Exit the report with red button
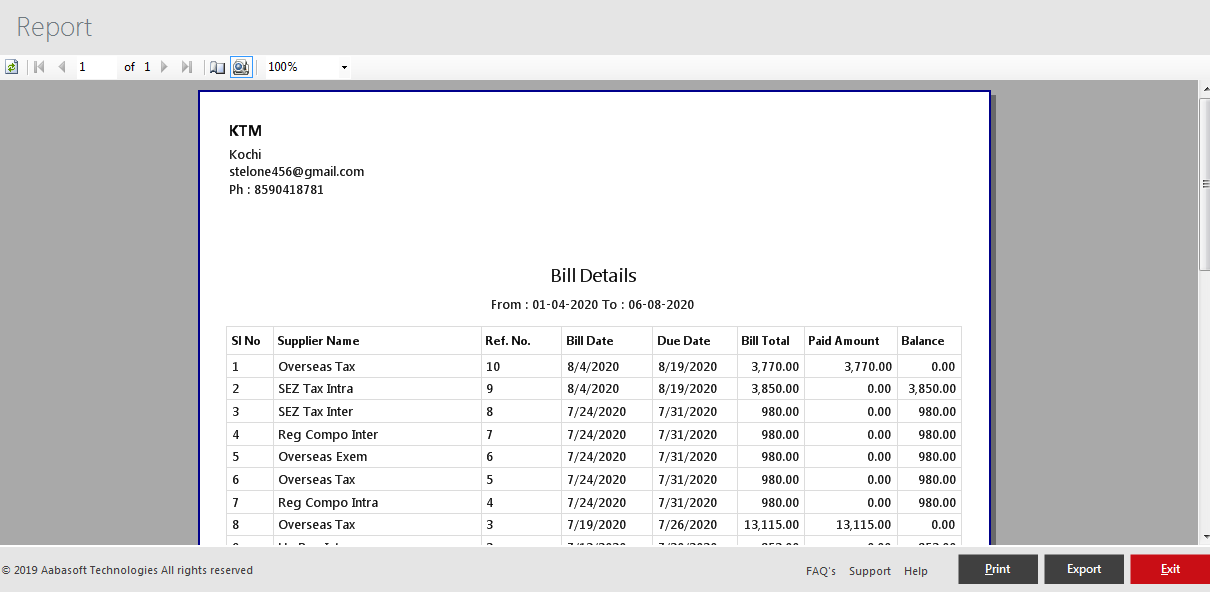This screenshot has width=1210, height=592. 1170,569
